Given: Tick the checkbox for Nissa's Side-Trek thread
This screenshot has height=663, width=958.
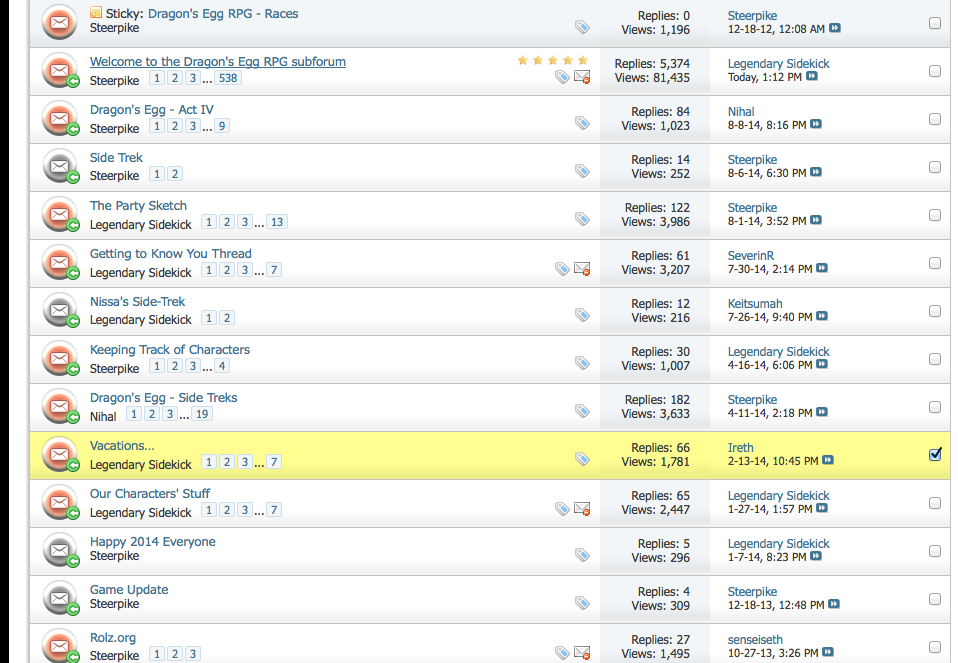Looking at the screenshot, I should point(935,311).
